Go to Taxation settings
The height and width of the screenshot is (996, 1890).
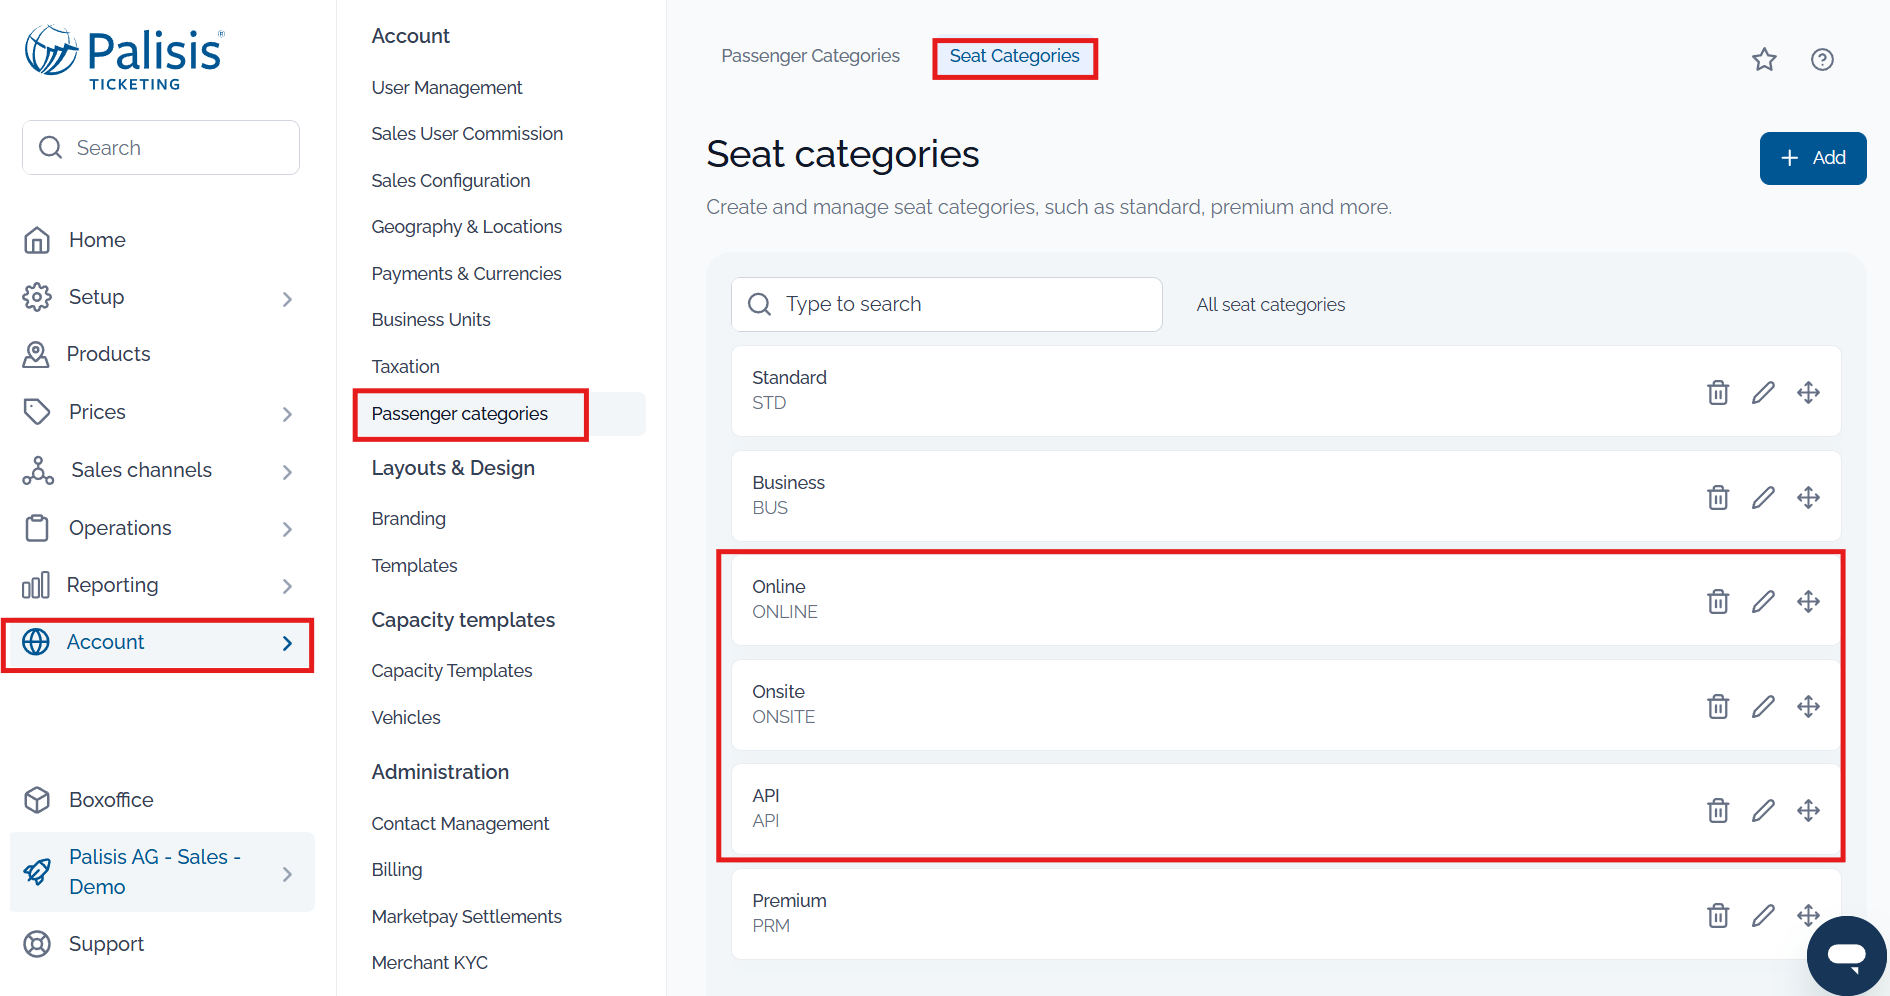405,367
